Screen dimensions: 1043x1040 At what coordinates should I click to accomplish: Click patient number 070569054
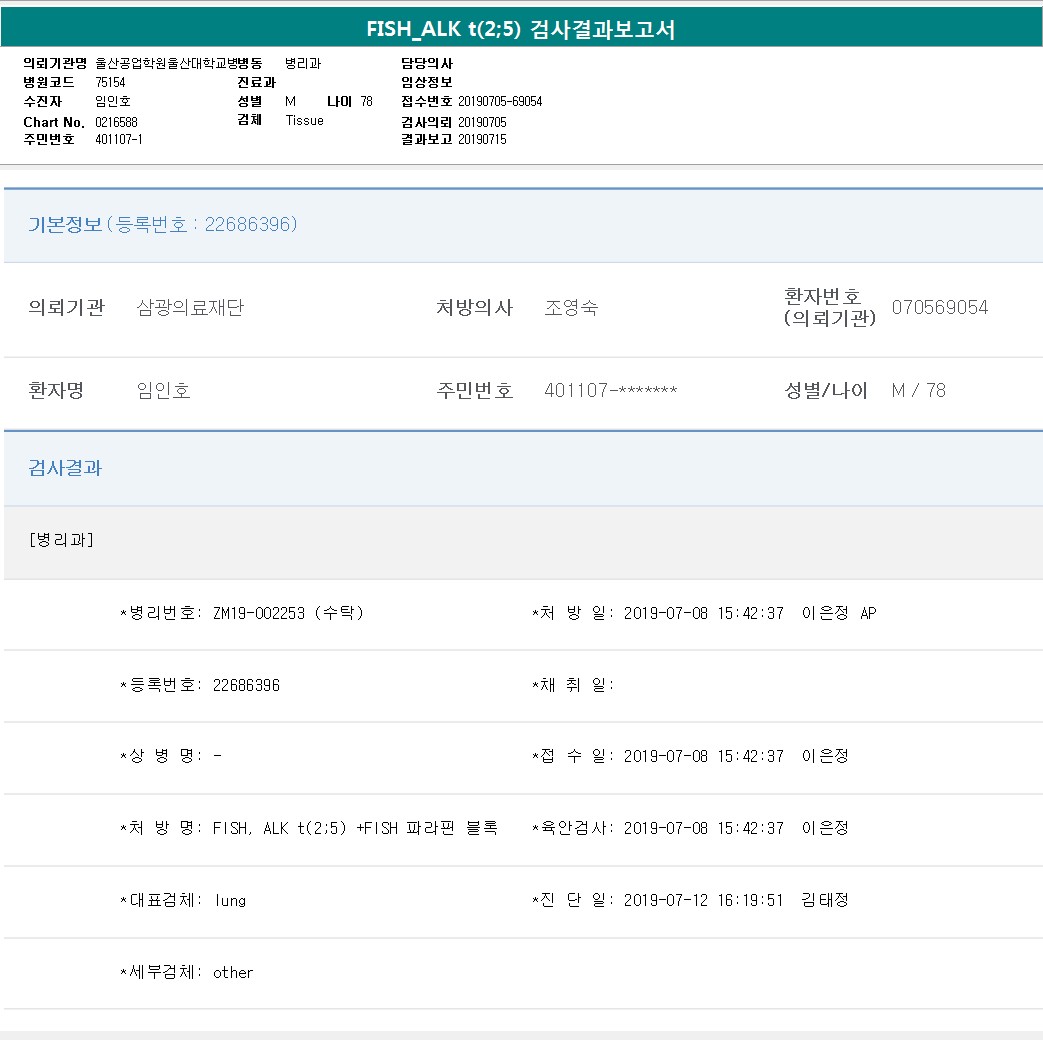point(939,308)
